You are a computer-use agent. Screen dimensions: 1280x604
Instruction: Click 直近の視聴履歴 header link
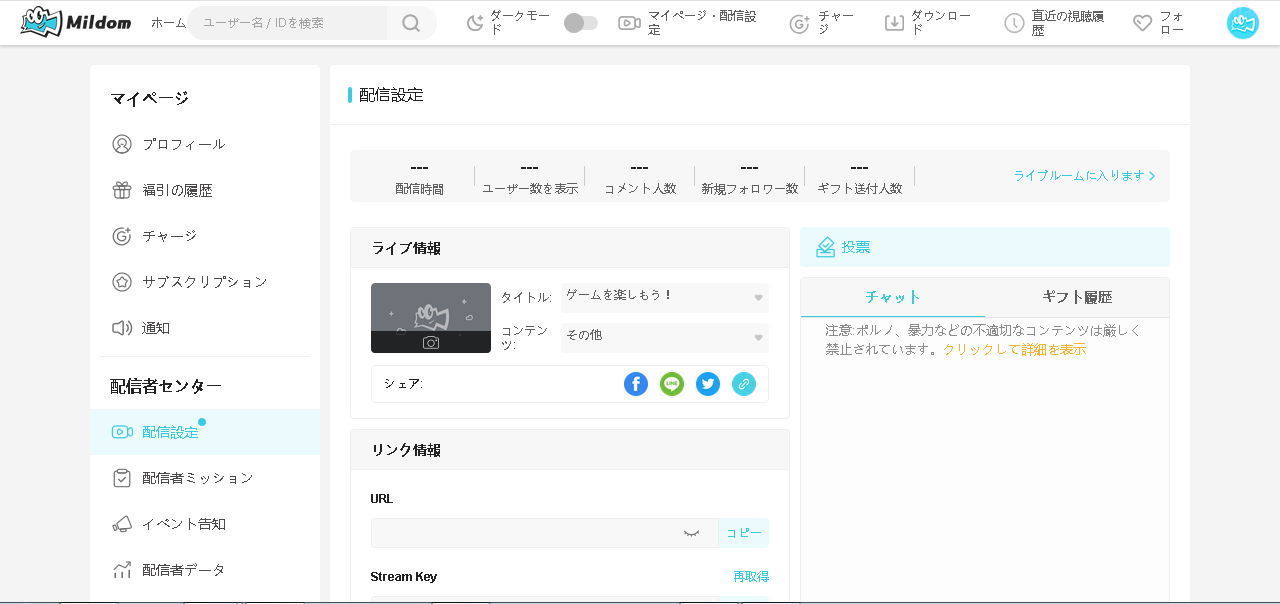pos(1068,23)
